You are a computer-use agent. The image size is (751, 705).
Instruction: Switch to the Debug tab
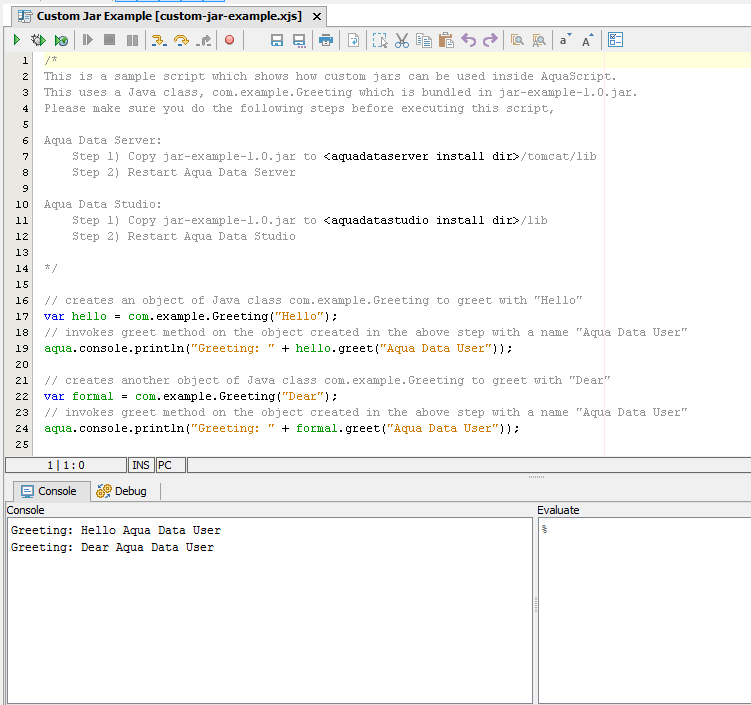[122, 491]
